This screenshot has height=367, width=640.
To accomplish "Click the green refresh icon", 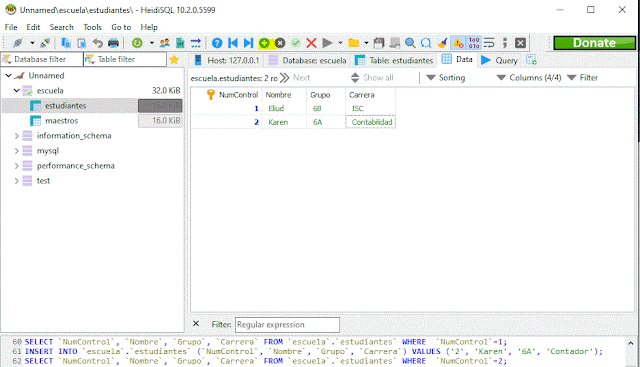I will point(137,43).
